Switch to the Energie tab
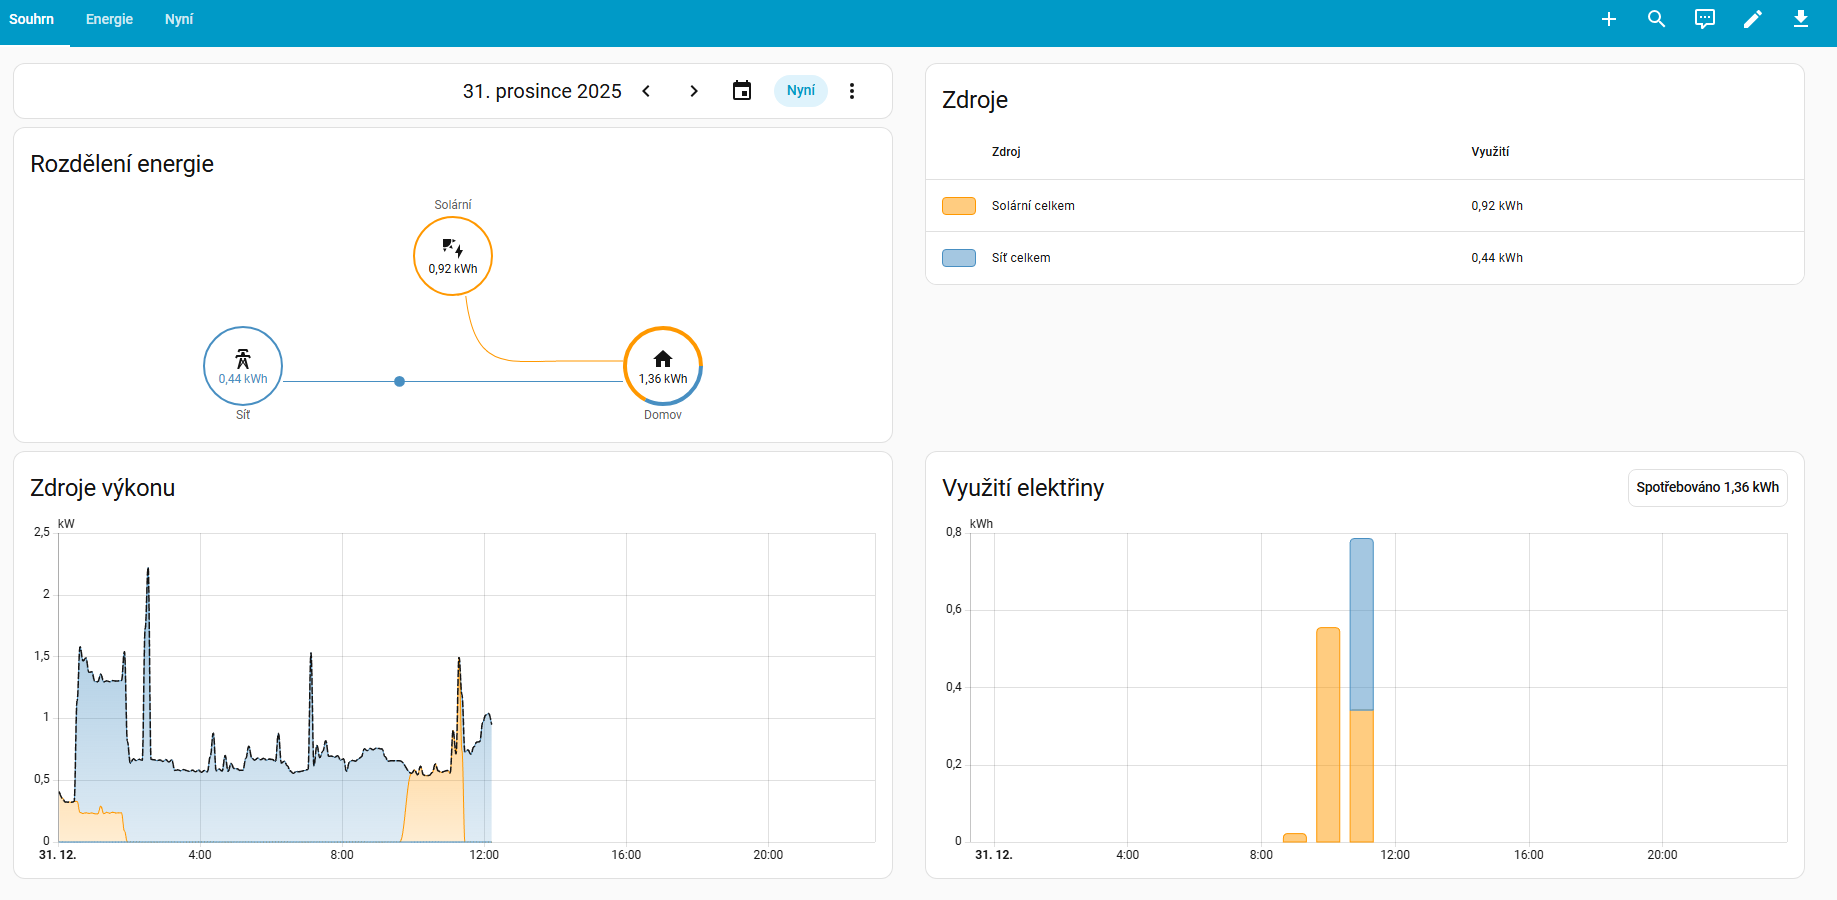 click(x=109, y=19)
